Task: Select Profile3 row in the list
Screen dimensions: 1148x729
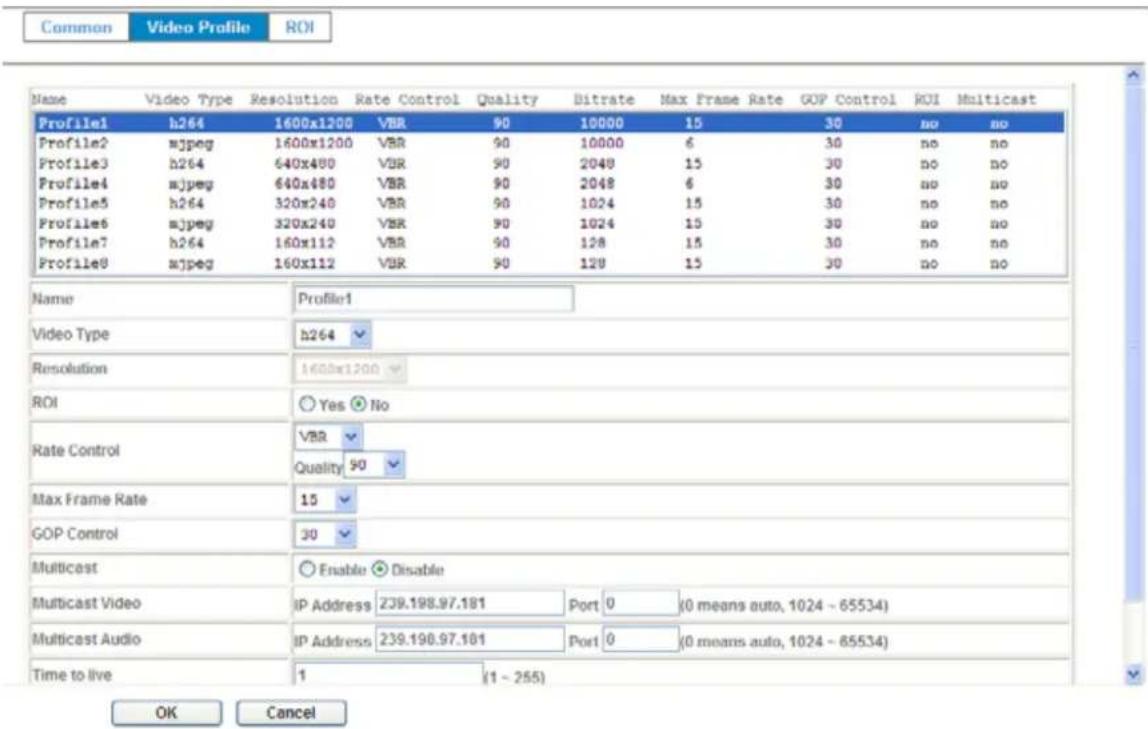Action: (549, 163)
